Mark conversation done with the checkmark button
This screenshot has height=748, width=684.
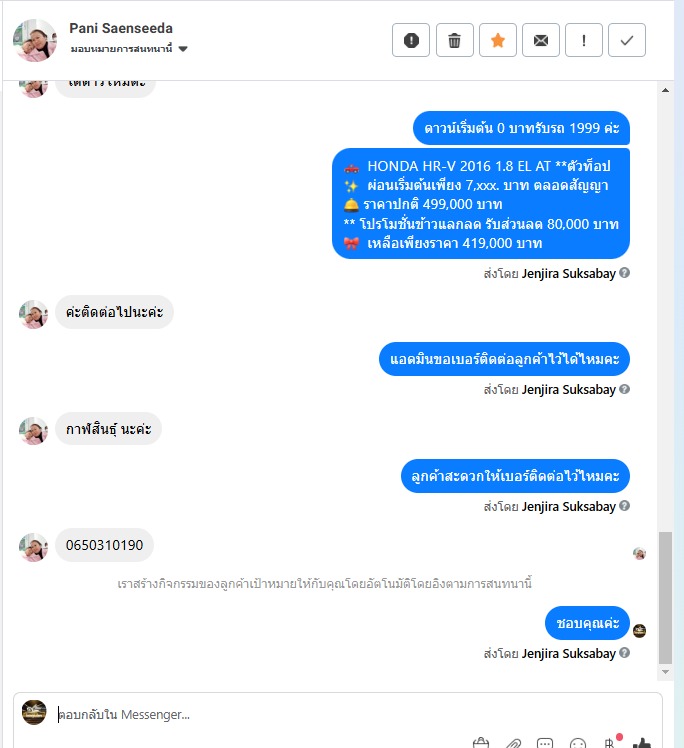point(627,40)
